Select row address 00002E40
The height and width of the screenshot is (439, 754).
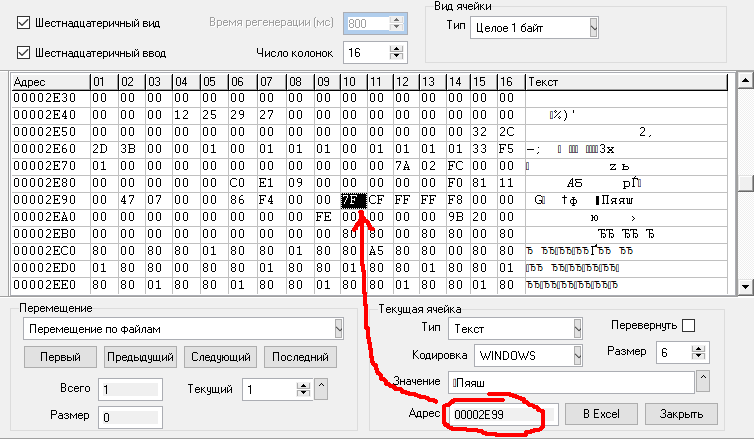point(50,115)
